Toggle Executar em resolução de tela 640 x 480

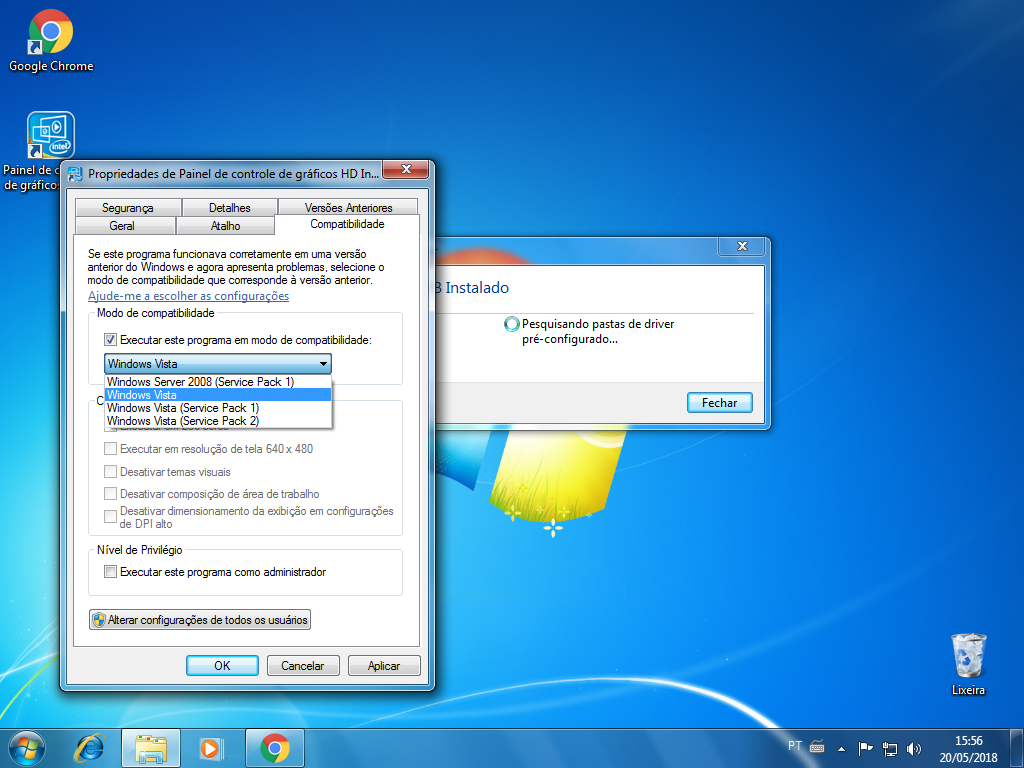pyautogui.click(x=110, y=449)
